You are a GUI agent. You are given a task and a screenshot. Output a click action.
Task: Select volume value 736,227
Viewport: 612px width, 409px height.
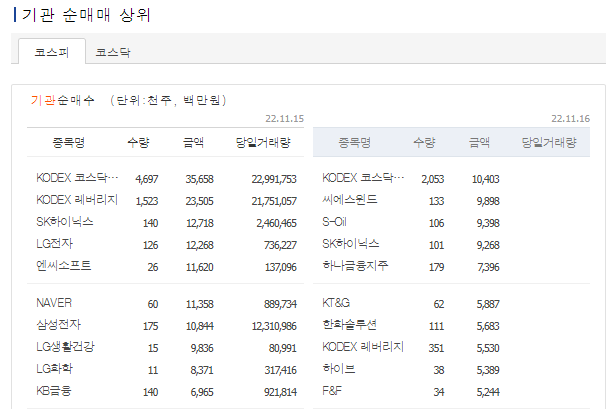(280, 245)
